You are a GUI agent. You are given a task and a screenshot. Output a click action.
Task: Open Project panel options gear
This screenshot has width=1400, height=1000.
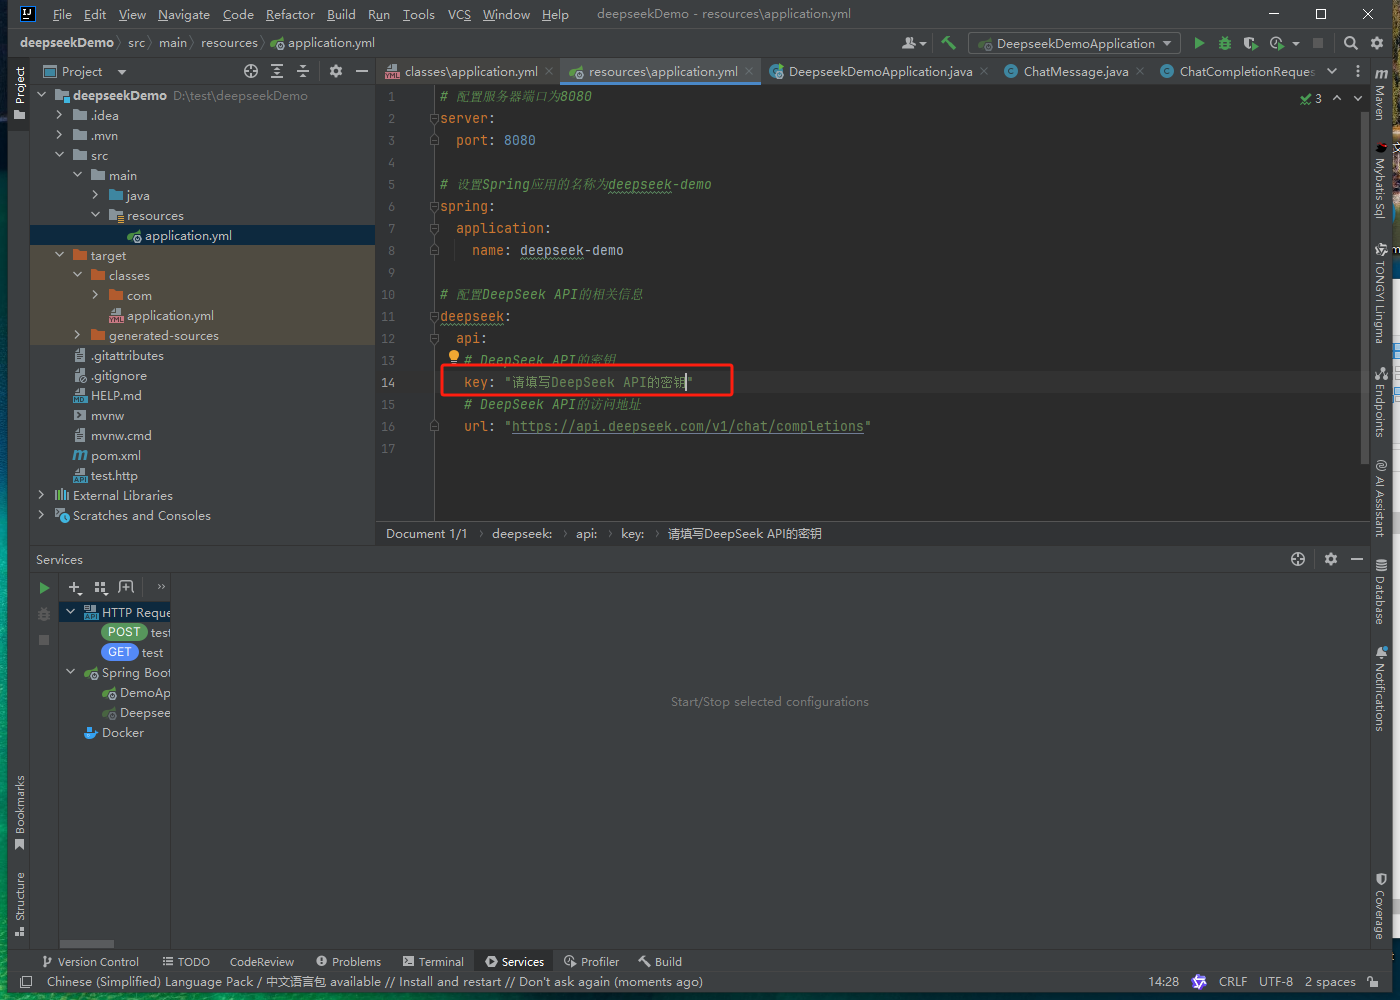click(336, 71)
